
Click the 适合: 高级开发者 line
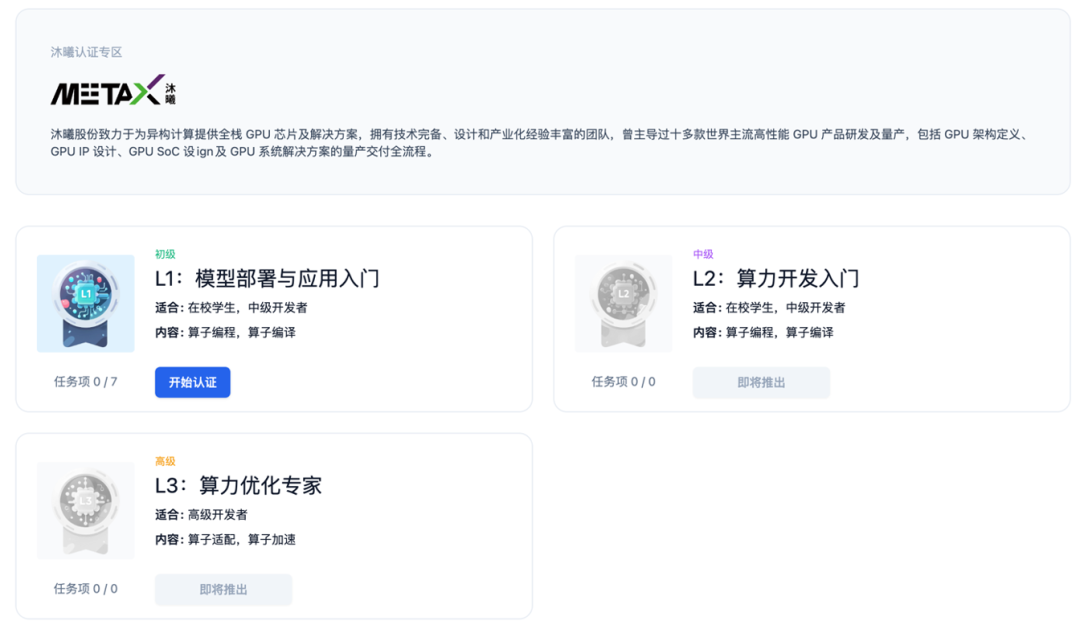click(x=201, y=514)
